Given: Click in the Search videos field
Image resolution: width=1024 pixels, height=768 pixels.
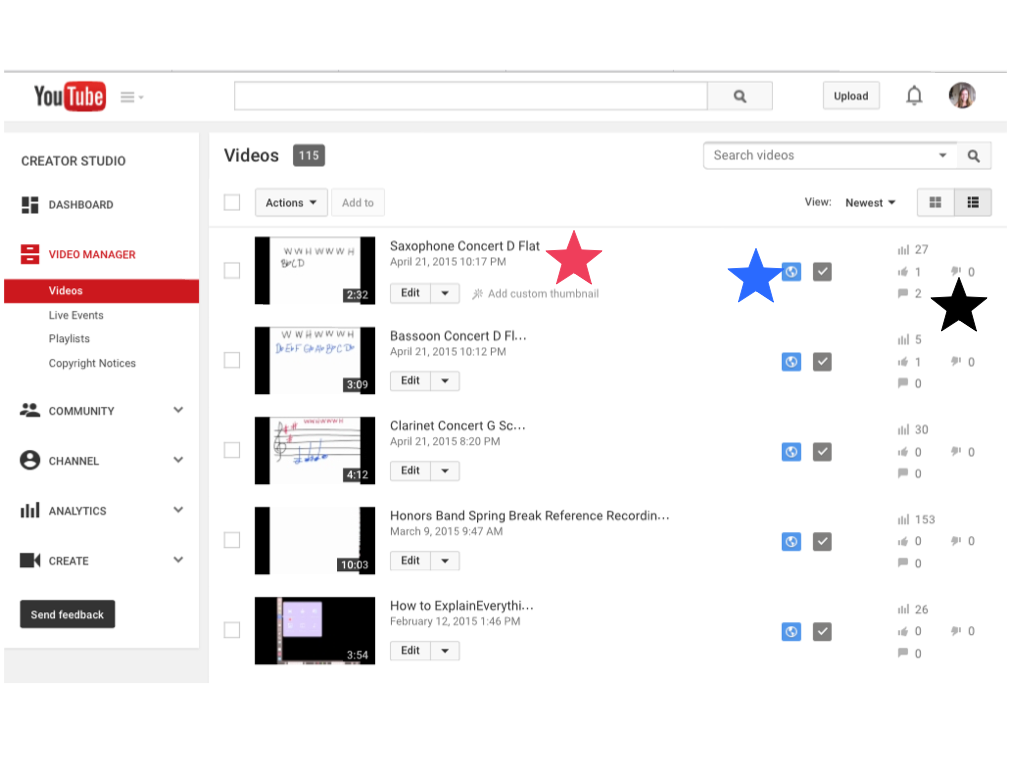Looking at the screenshot, I should [820, 155].
